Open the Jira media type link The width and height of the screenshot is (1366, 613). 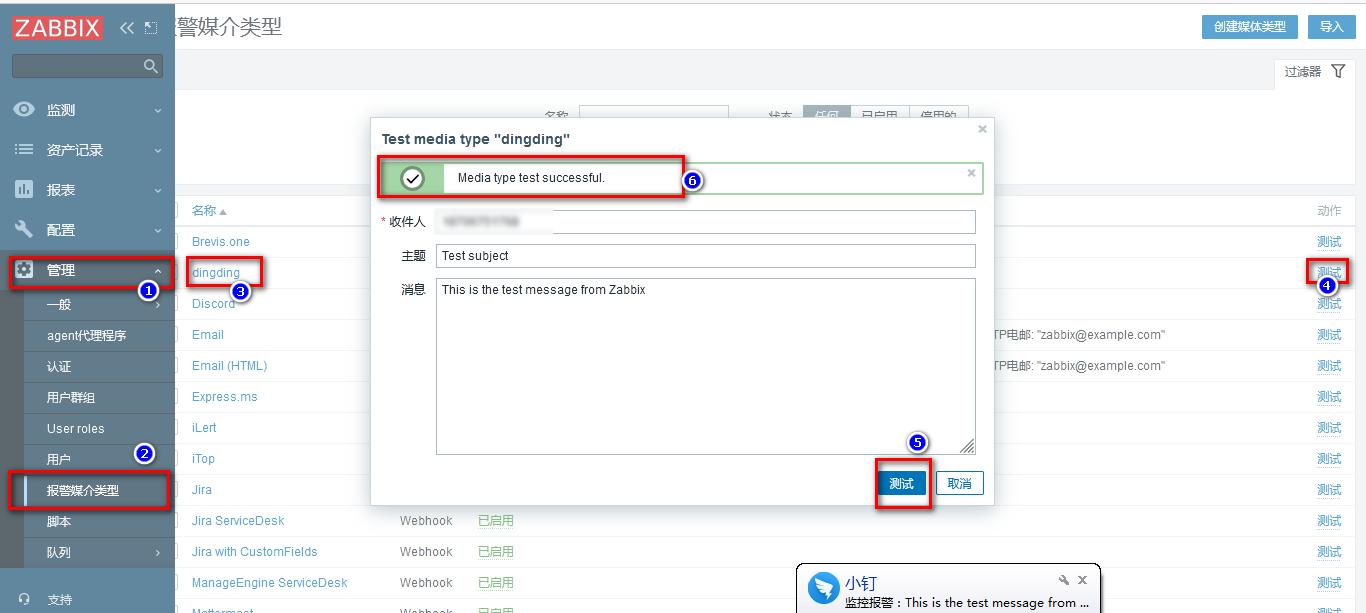pos(202,490)
